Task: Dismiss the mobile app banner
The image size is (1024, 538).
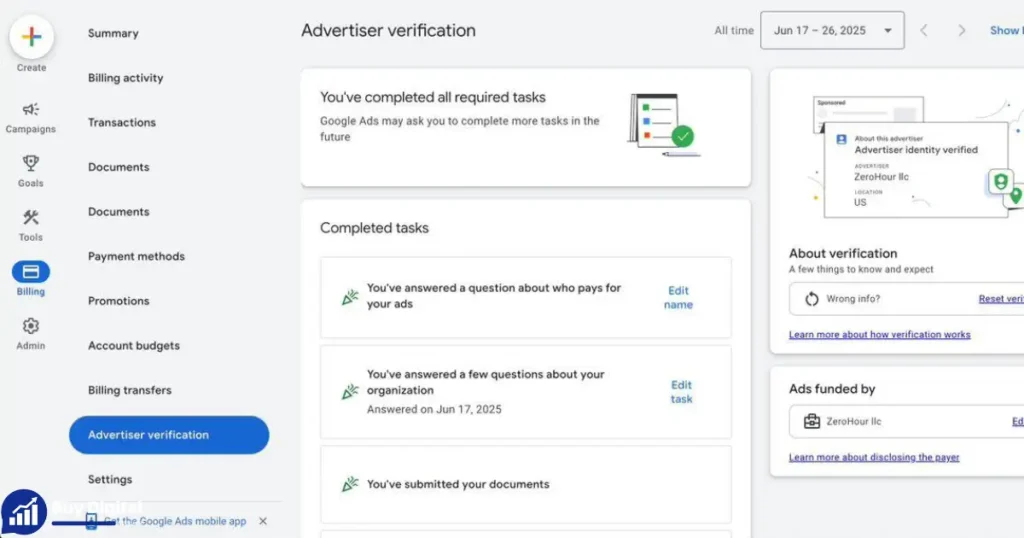Action: (x=263, y=521)
